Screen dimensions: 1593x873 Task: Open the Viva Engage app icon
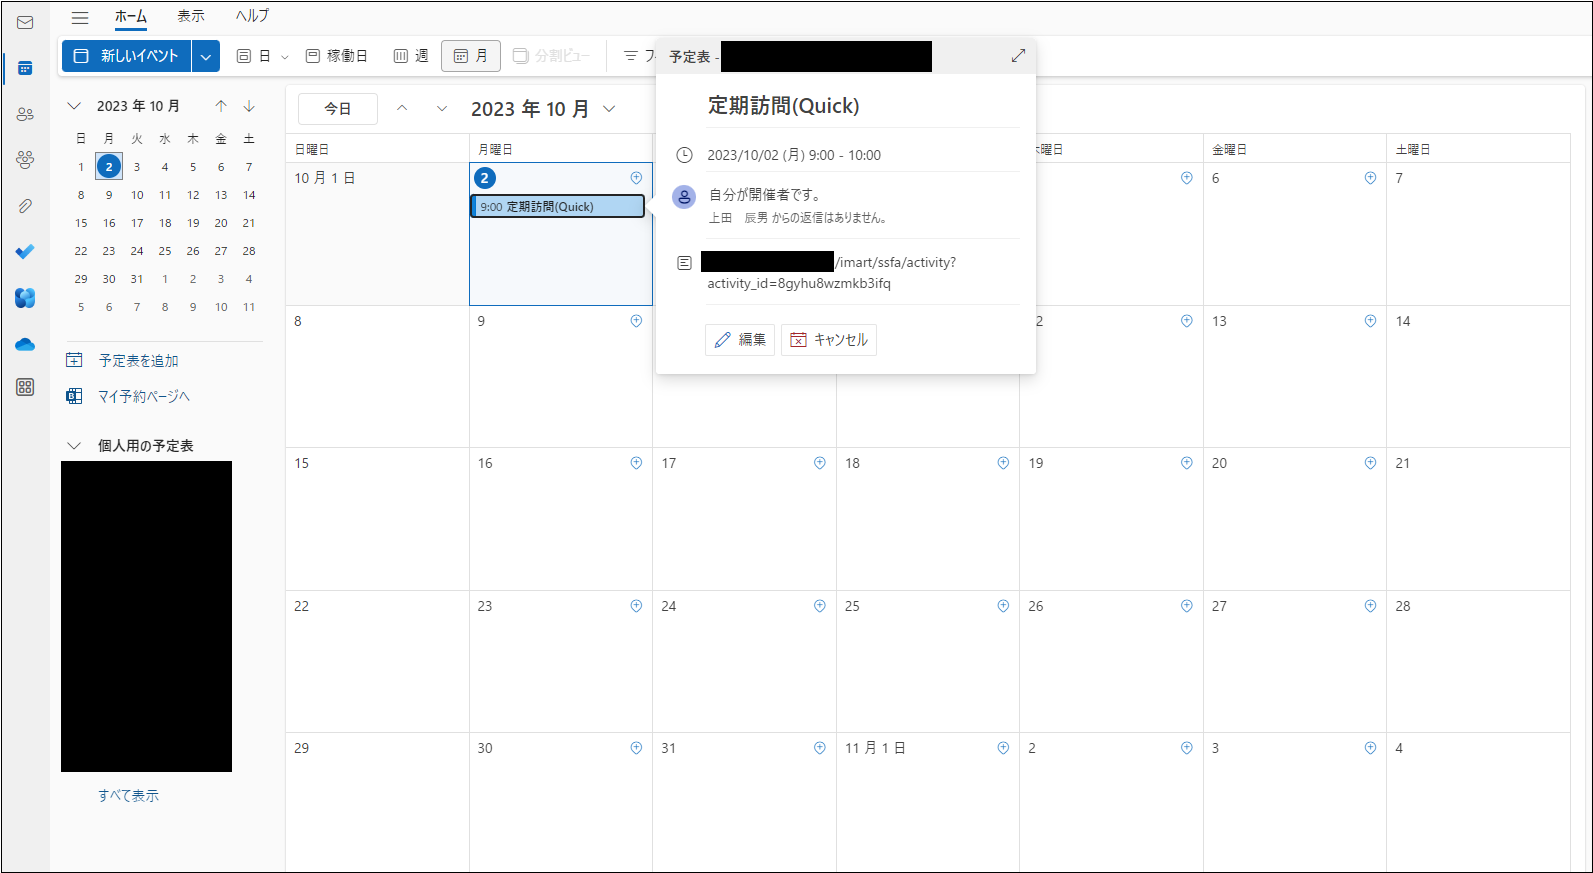point(25,297)
